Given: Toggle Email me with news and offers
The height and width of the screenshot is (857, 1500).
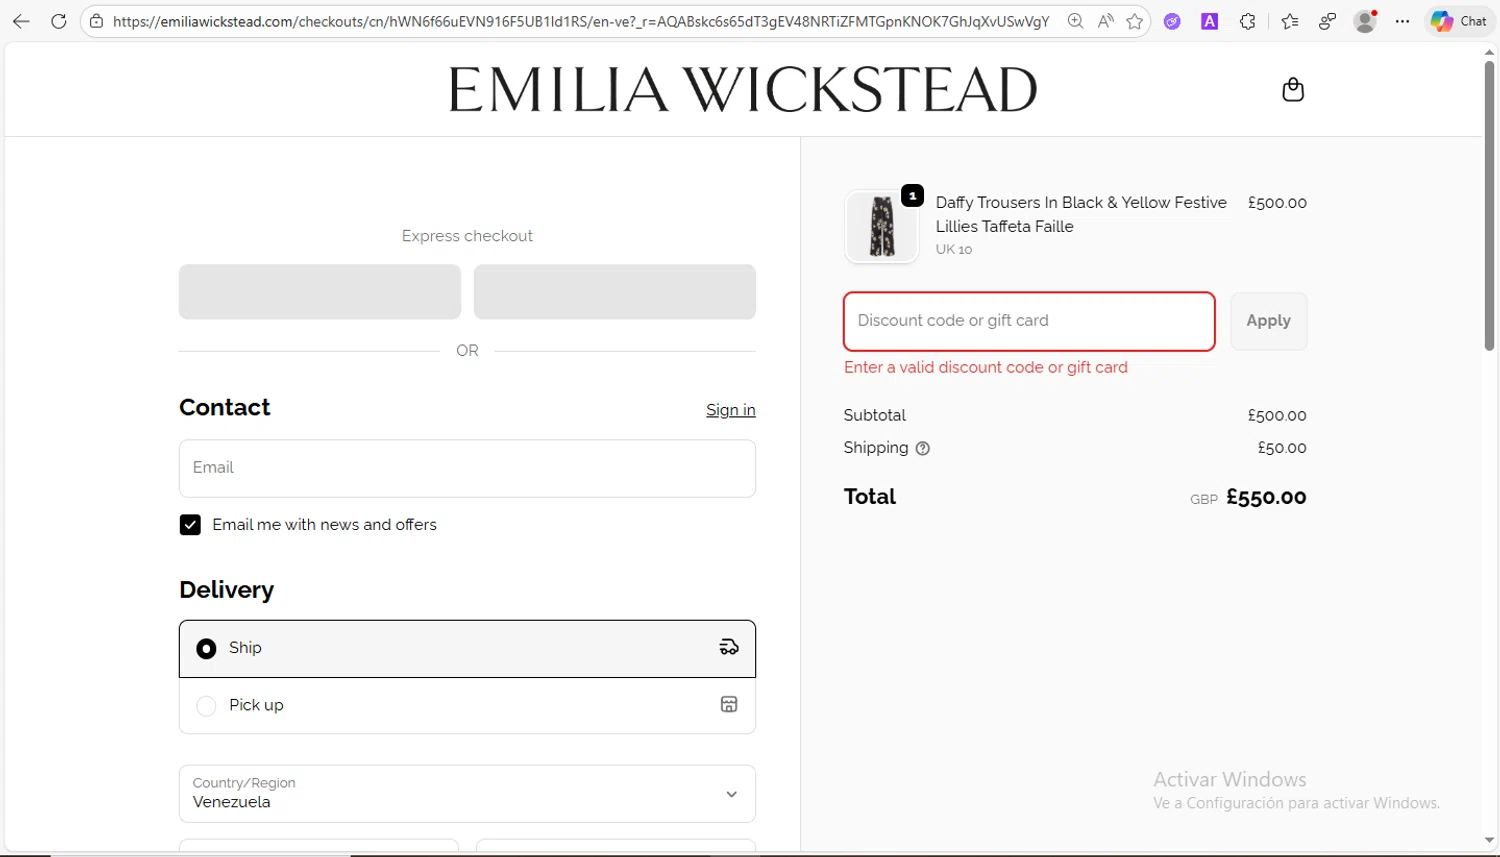Looking at the screenshot, I should point(190,525).
